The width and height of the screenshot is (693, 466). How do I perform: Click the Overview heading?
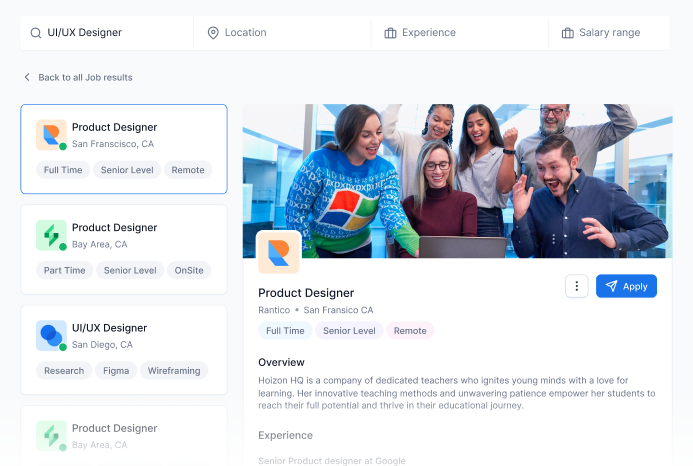pyautogui.click(x=281, y=362)
